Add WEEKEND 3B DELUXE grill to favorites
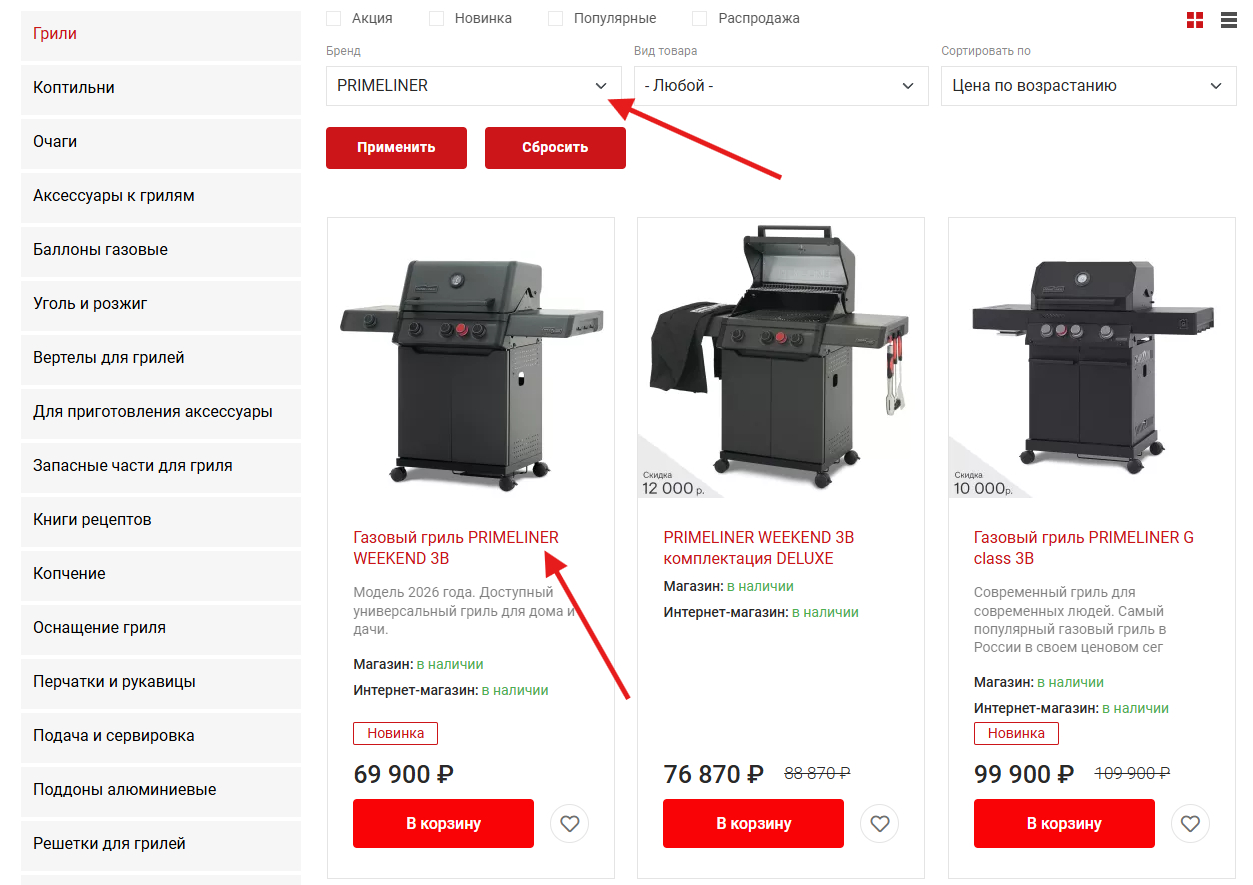Screen dimensions: 1253x885 [880, 824]
